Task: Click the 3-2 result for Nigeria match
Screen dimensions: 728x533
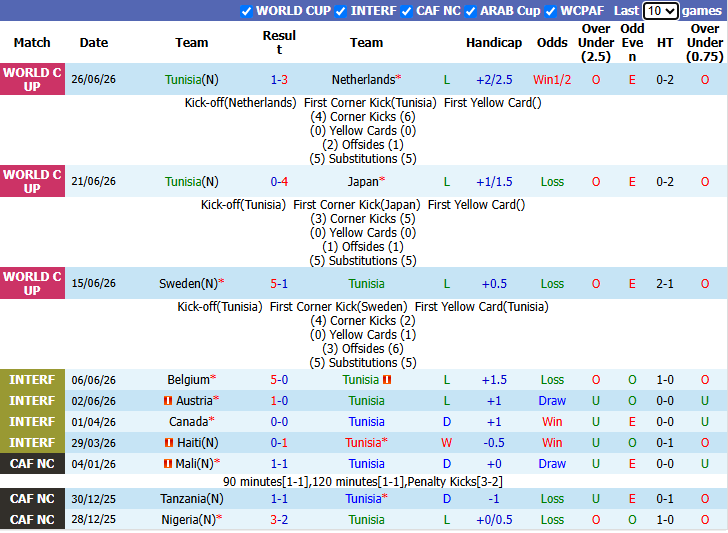Action: point(279,520)
